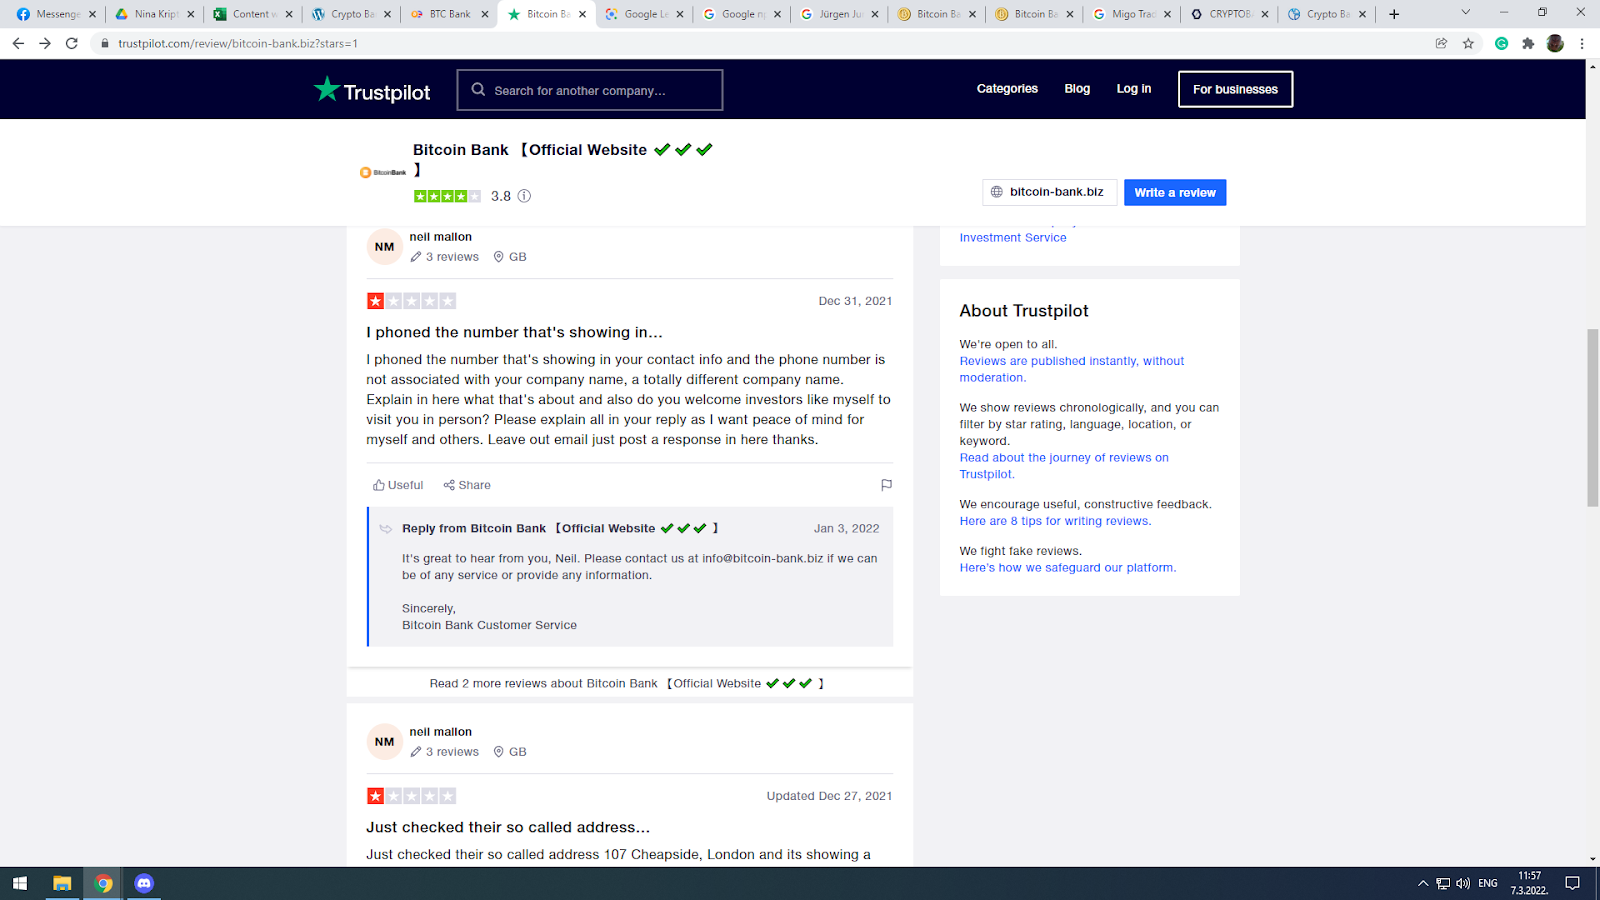This screenshot has height=900, width=1600.
Task: Open the volume control in system tray
Action: click(1463, 883)
